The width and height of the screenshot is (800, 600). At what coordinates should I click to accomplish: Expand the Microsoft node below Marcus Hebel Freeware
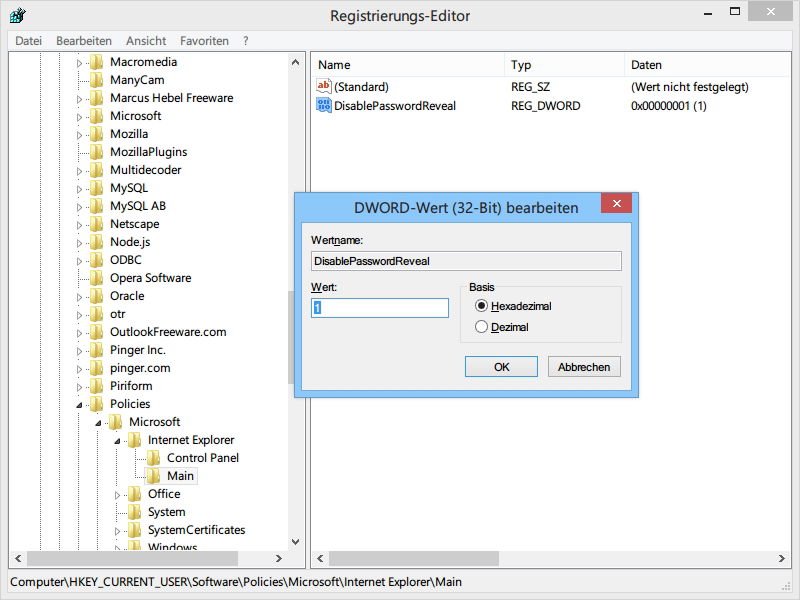click(x=79, y=117)
